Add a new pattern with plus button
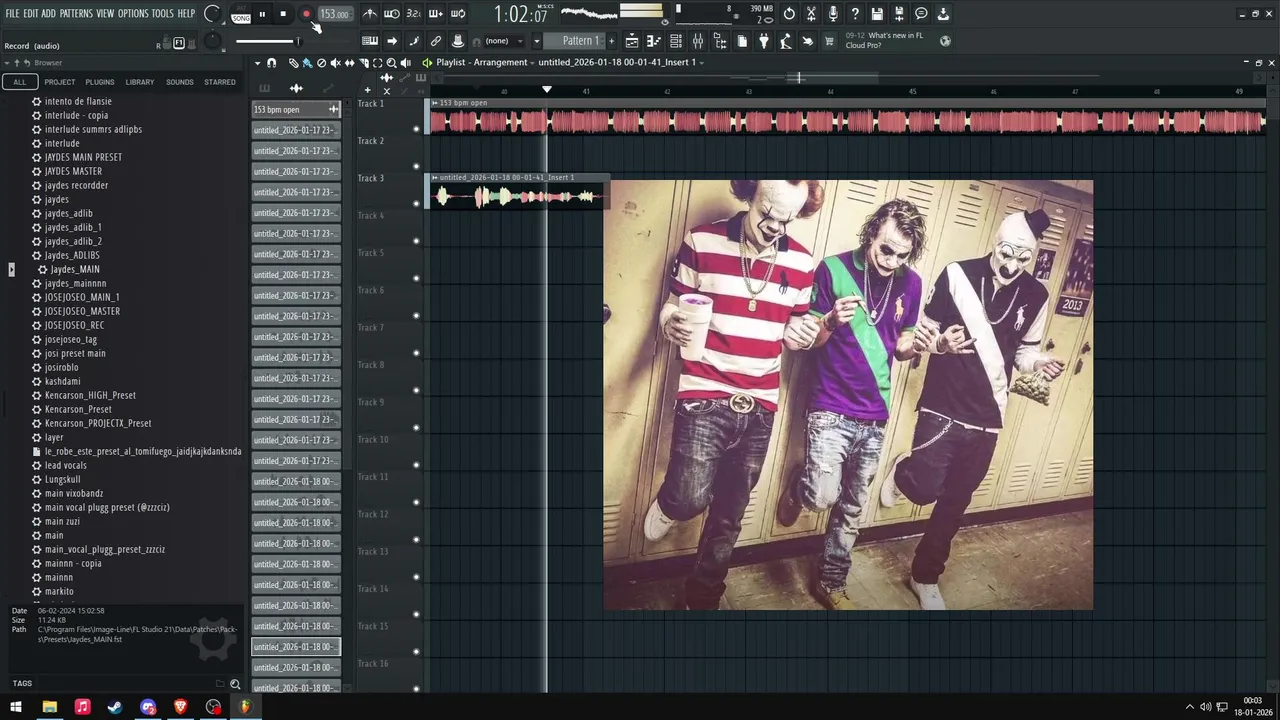1280x720 pixels. (612, 41)
